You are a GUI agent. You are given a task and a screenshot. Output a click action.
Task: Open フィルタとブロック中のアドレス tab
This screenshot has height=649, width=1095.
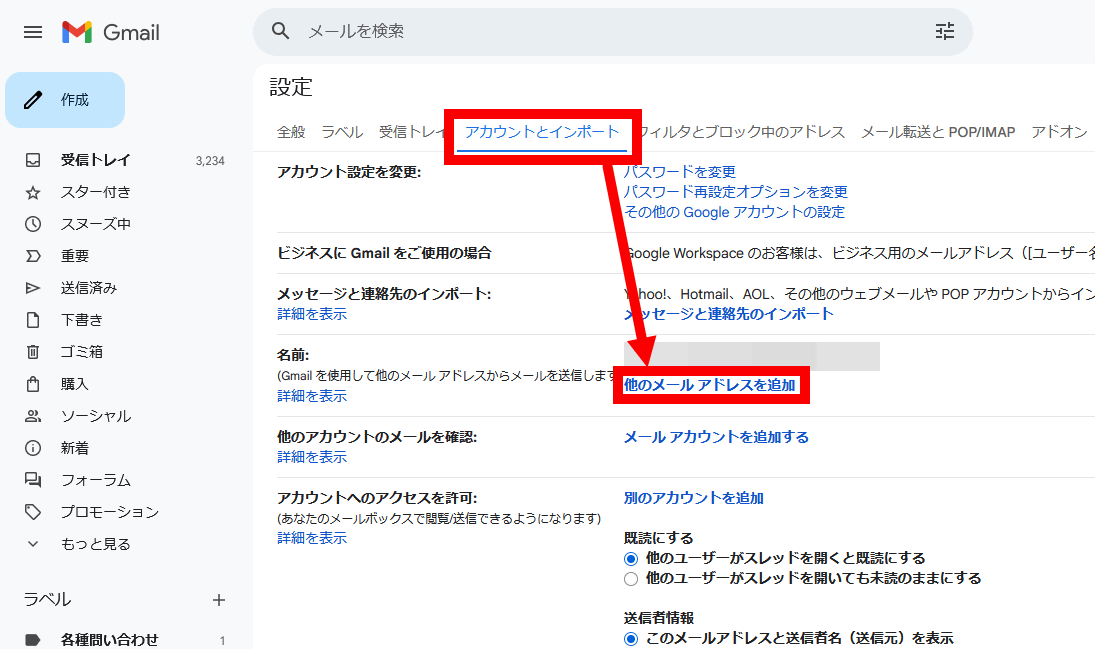point(742,132)
